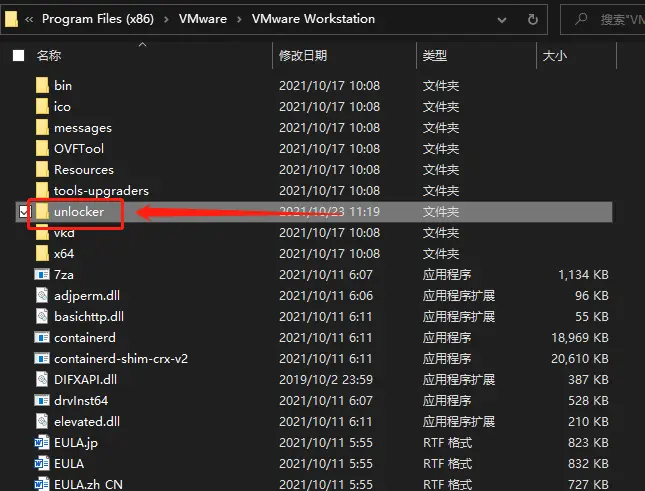The width and height of the screenshot is (645, 491).
Task: Click the containerd application icon
Action: pyautogui.click(x=42, y=338)
